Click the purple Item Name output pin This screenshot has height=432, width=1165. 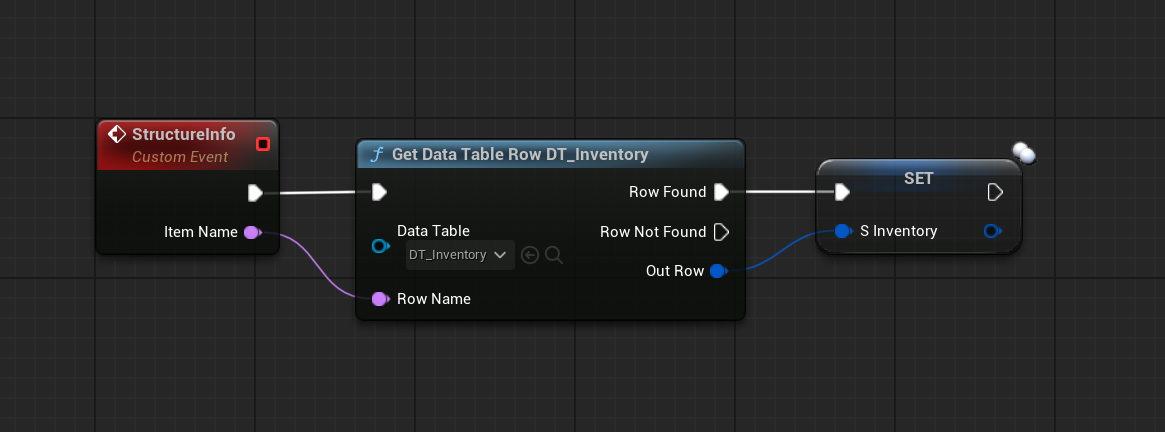(x=252, y=232)
